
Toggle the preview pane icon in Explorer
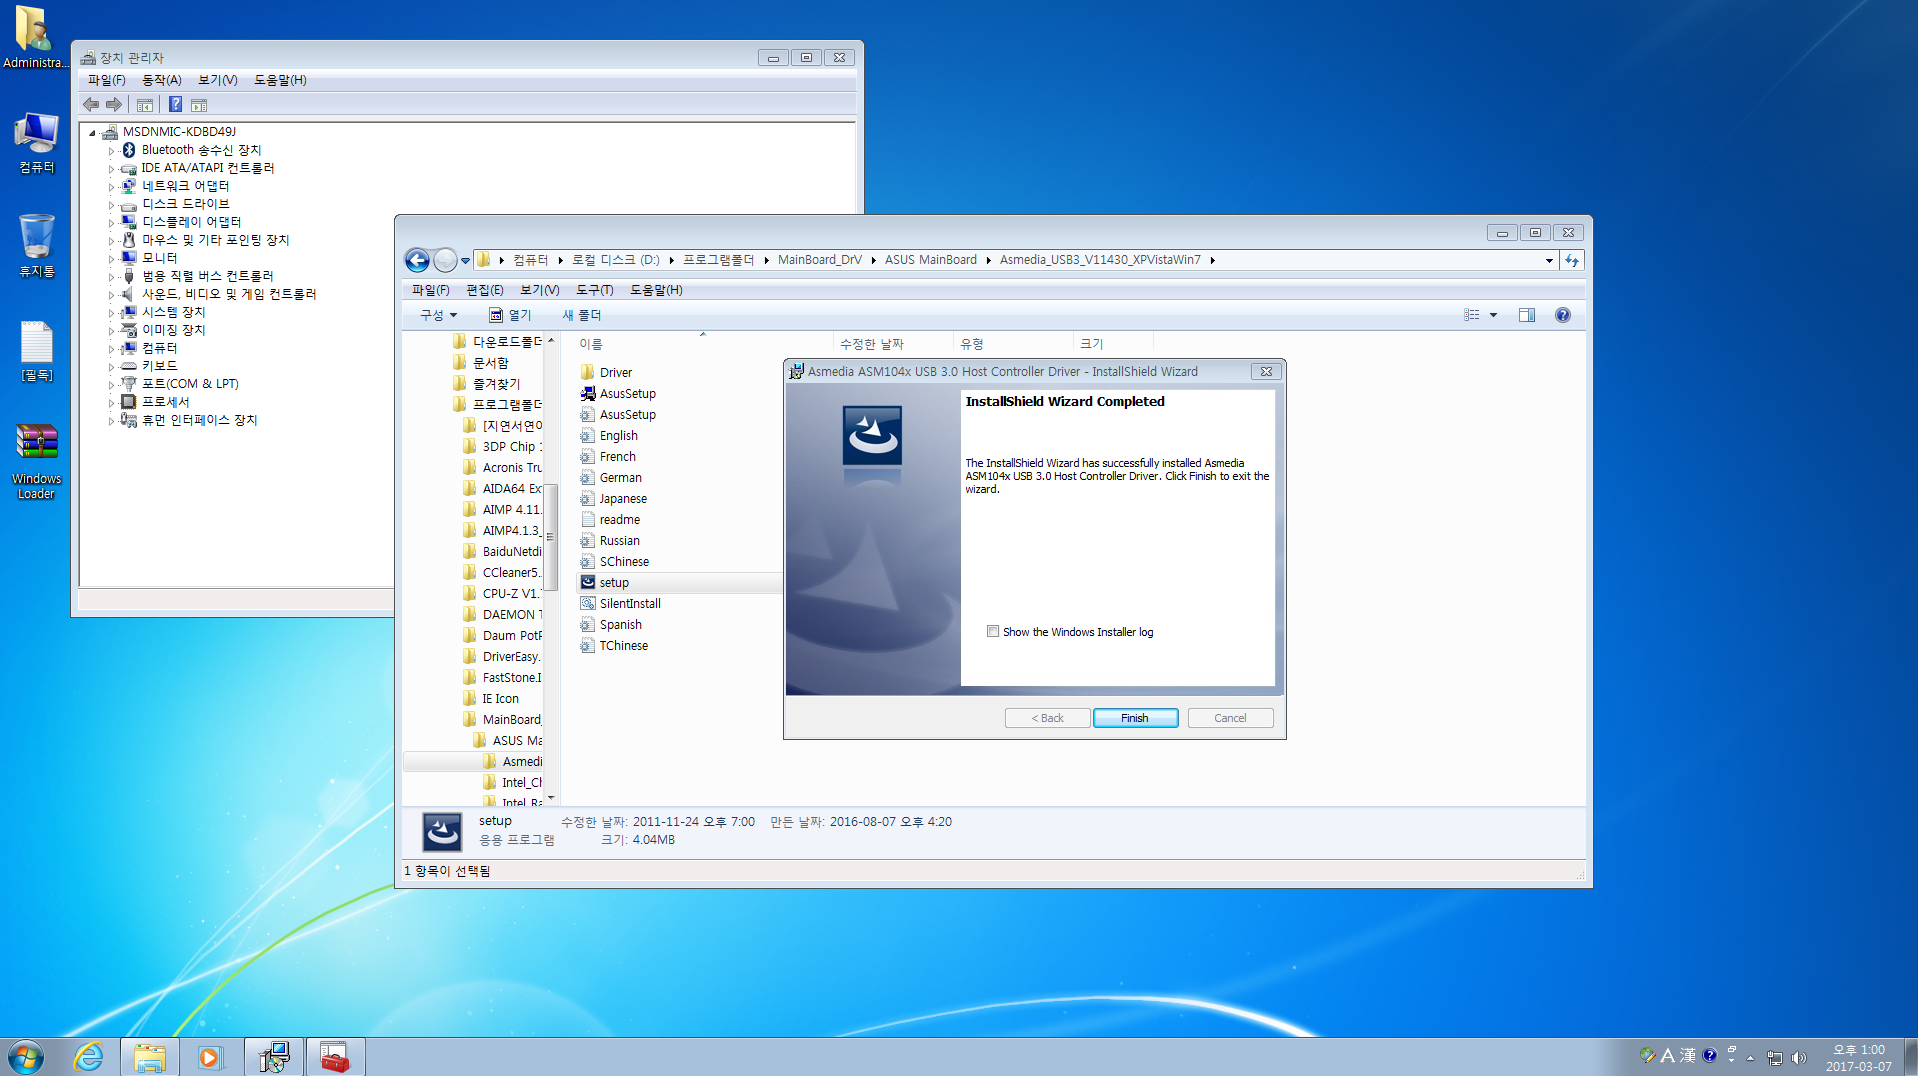[x=1527, y=315]
